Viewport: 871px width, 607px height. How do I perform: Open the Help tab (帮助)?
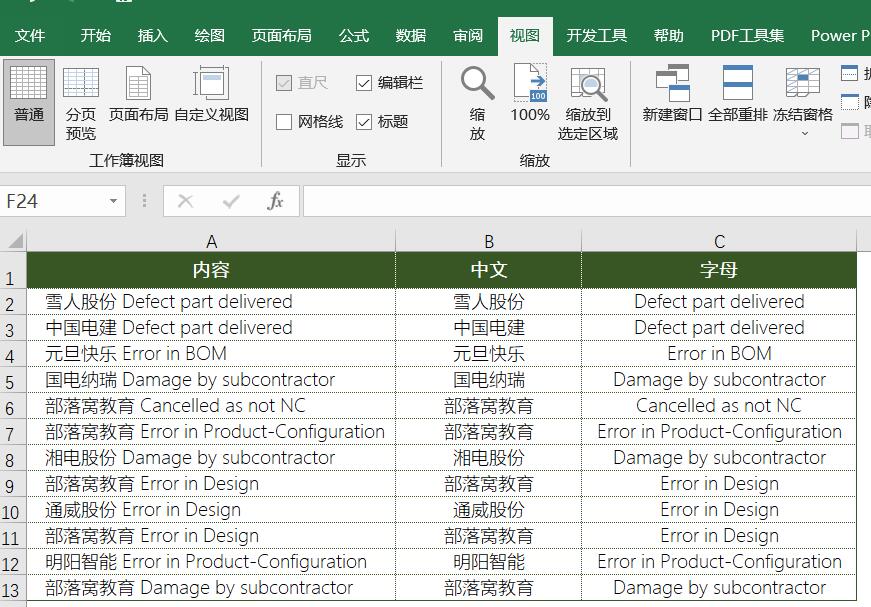click(668, 36)
